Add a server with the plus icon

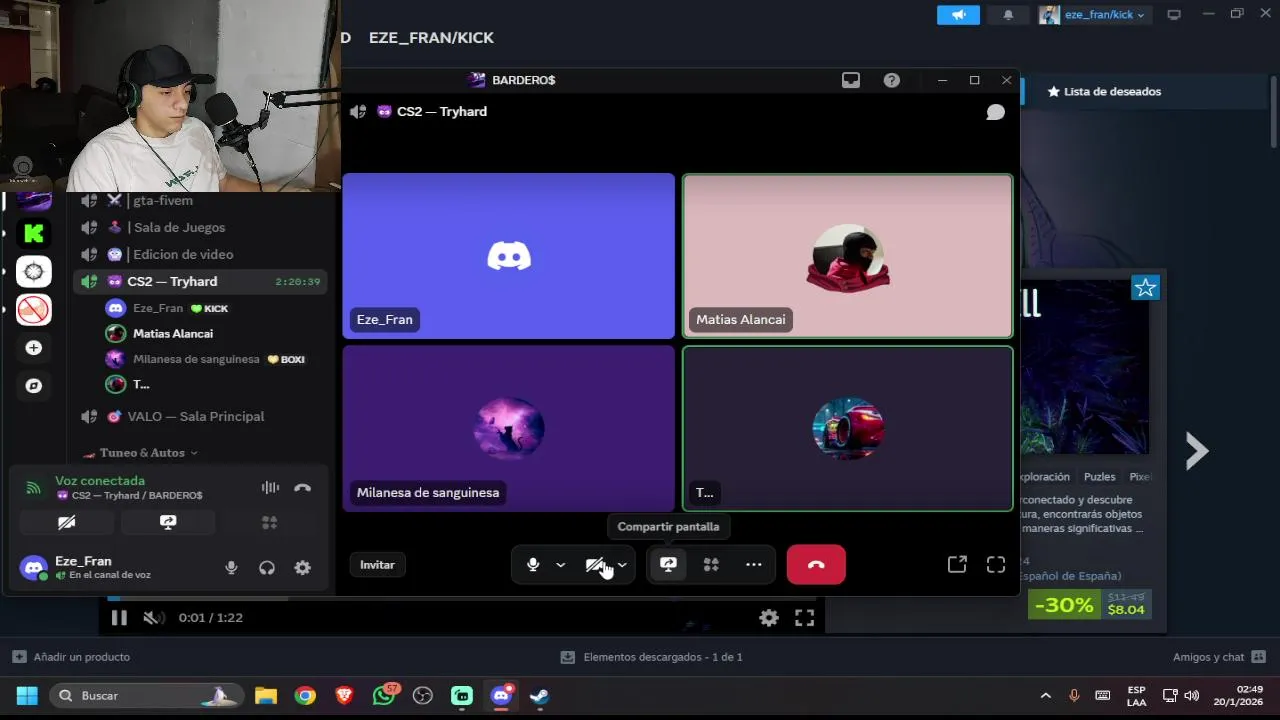pos(33,348)
